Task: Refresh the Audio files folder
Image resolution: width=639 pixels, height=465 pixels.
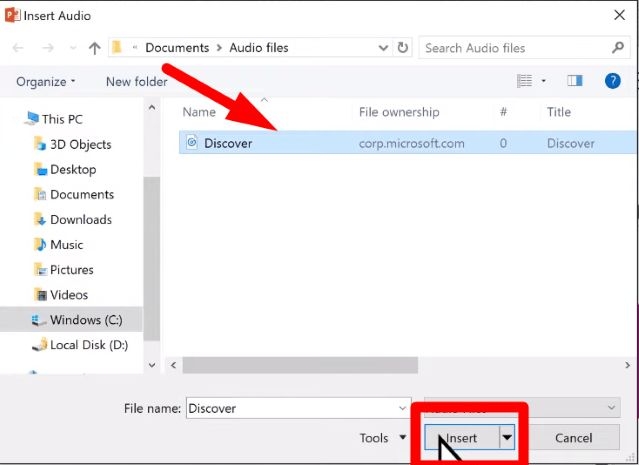Action: click(x=403, y=48)
